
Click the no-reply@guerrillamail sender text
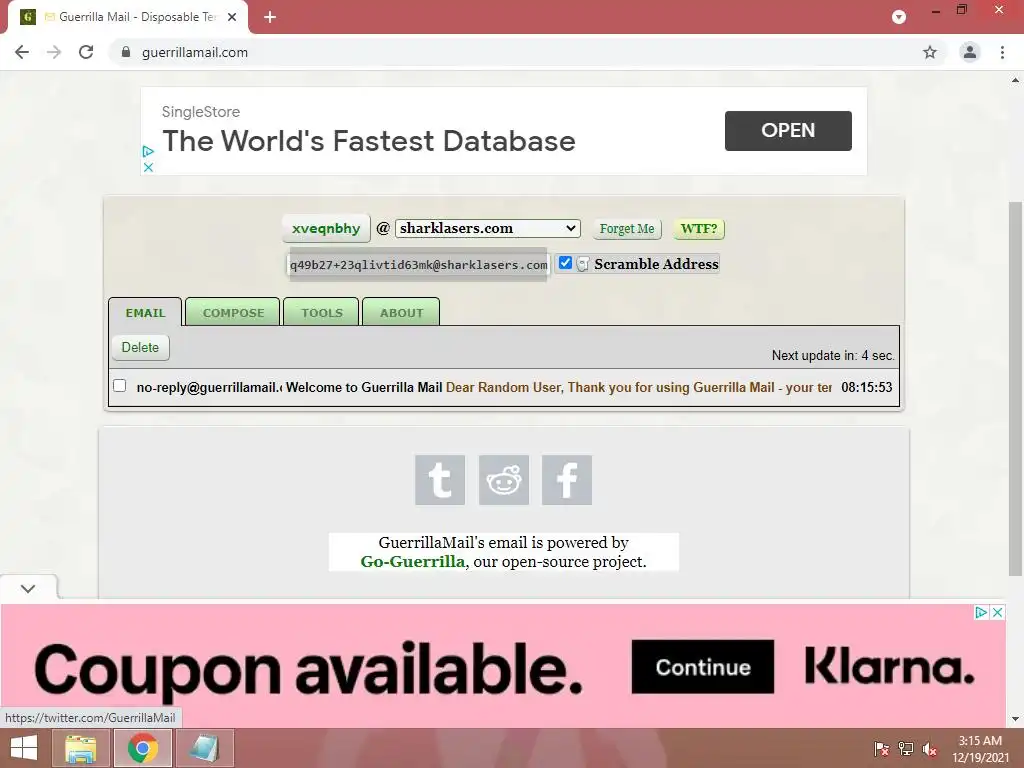(209, 387)
